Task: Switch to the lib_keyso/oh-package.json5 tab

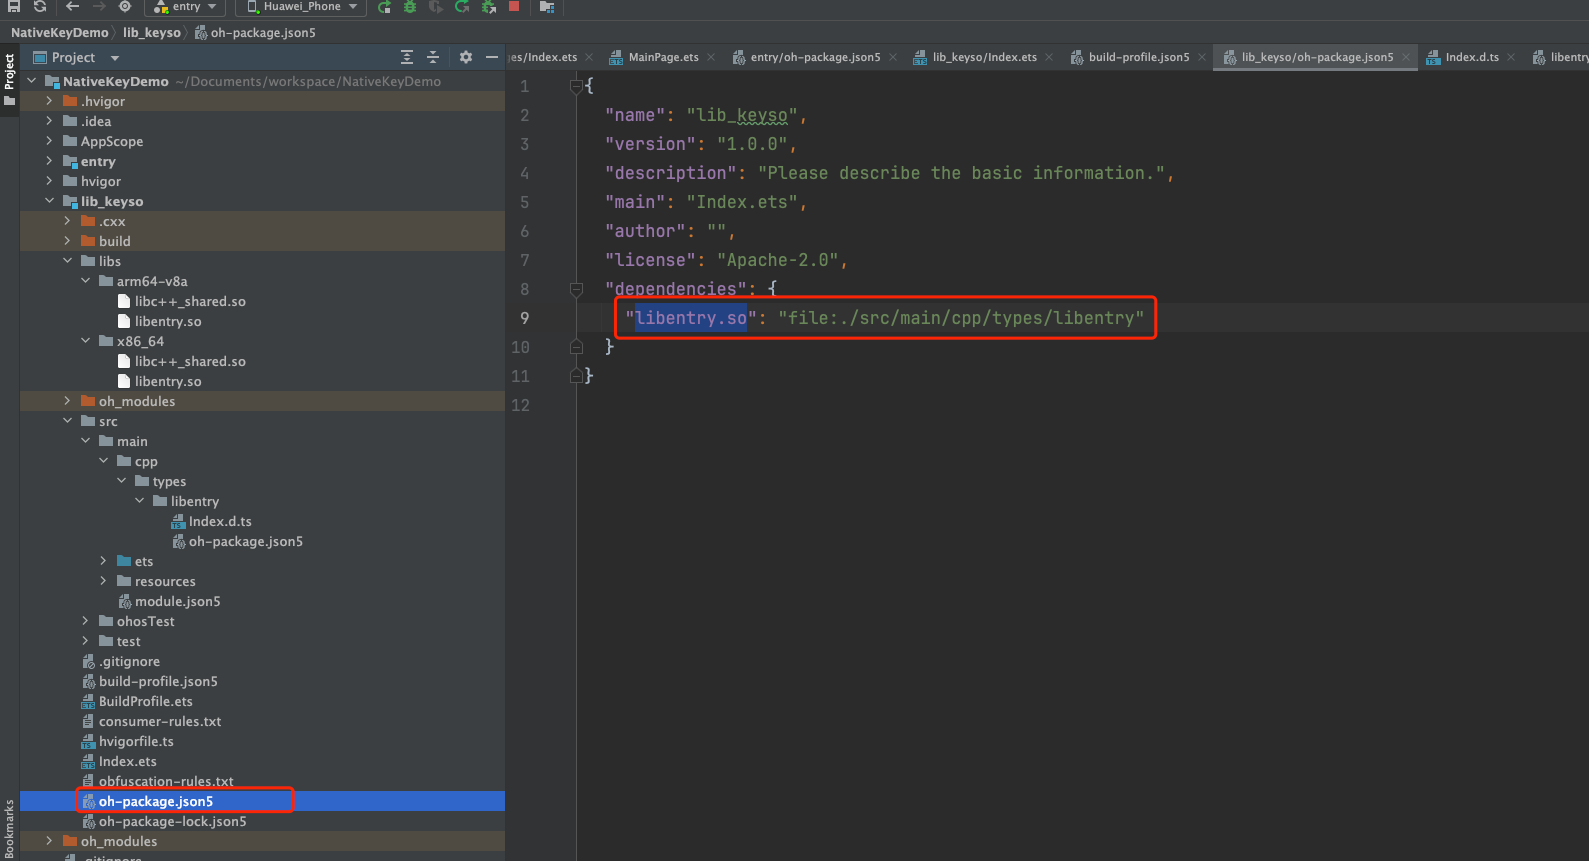Action: [1317, 57]
